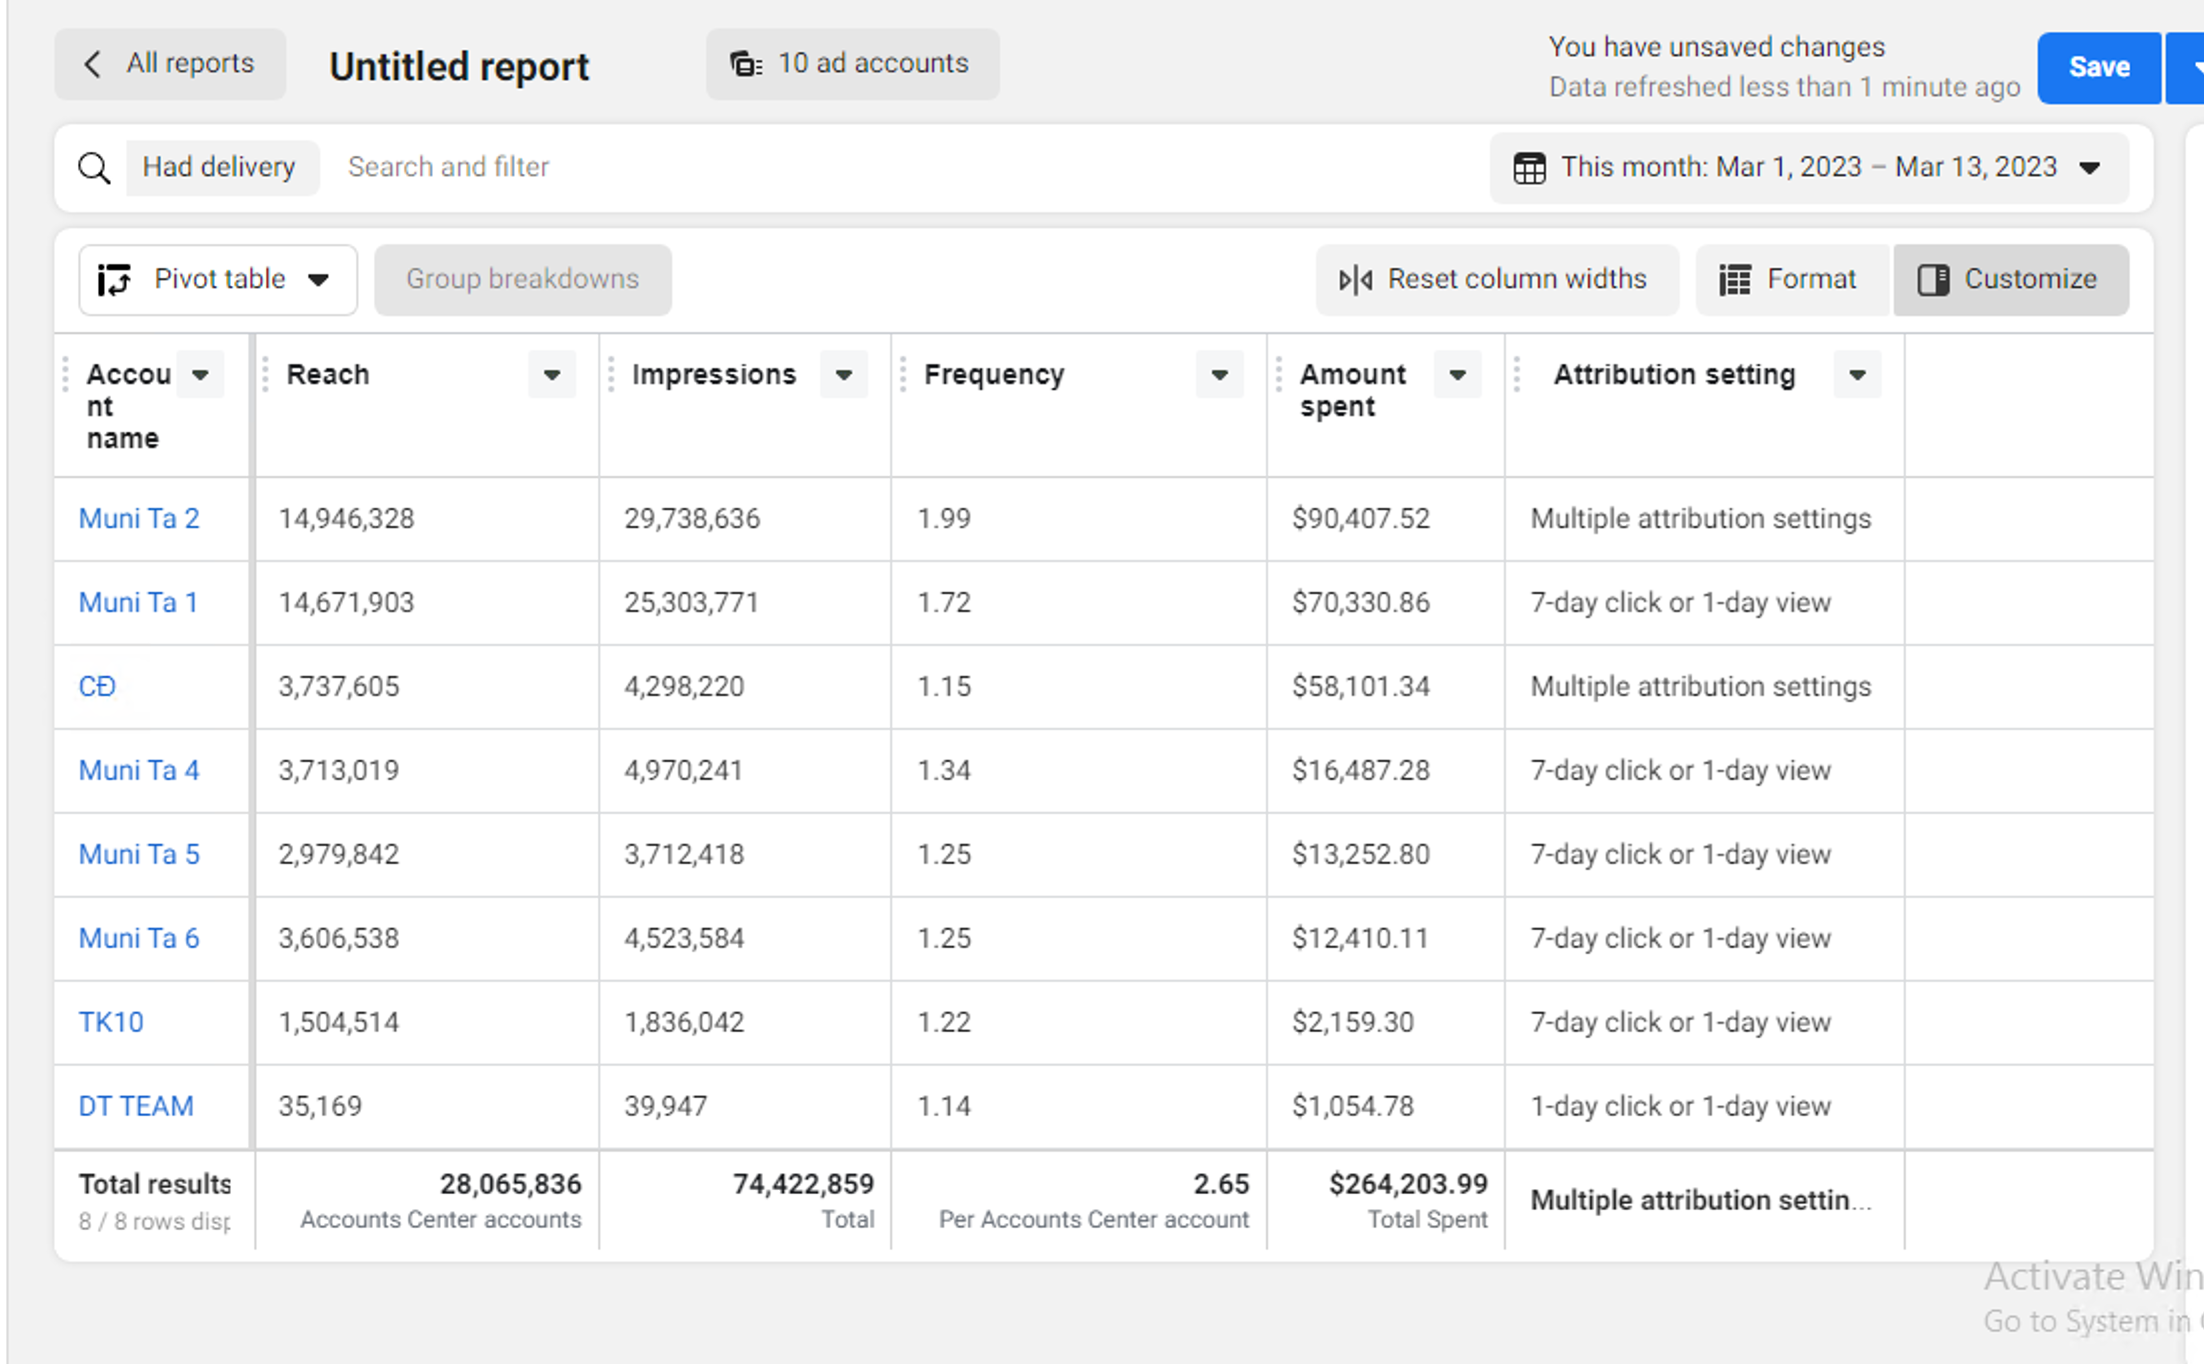Open the Frequency column dropdown arrow
Screen dimensions: 2204x1364
(x=1220, y=375)
